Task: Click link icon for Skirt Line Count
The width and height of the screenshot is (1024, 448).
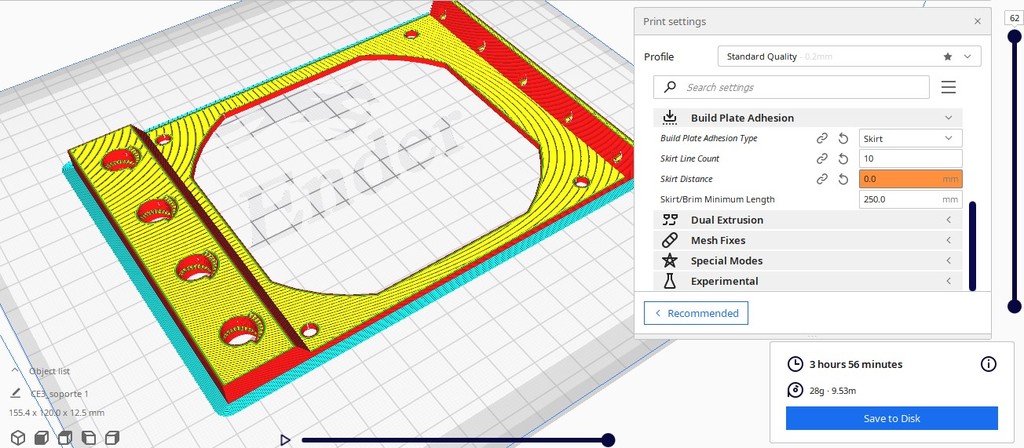Action: click(x=822, y=159)
